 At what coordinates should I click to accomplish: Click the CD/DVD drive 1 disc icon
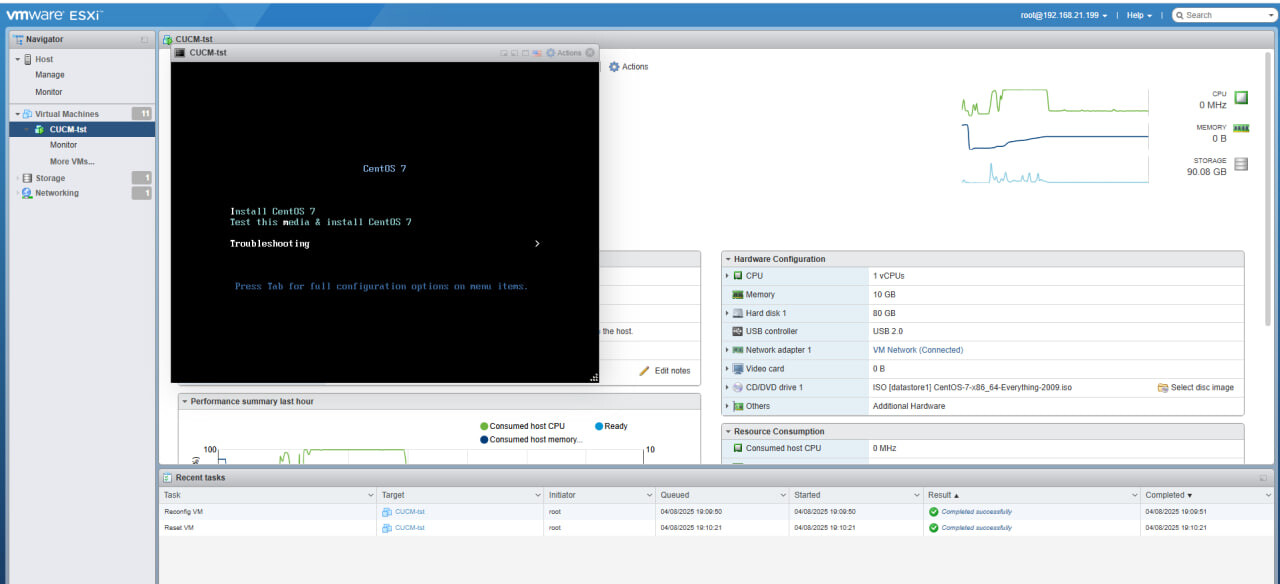pyautogui.click(x=738, y=387)
